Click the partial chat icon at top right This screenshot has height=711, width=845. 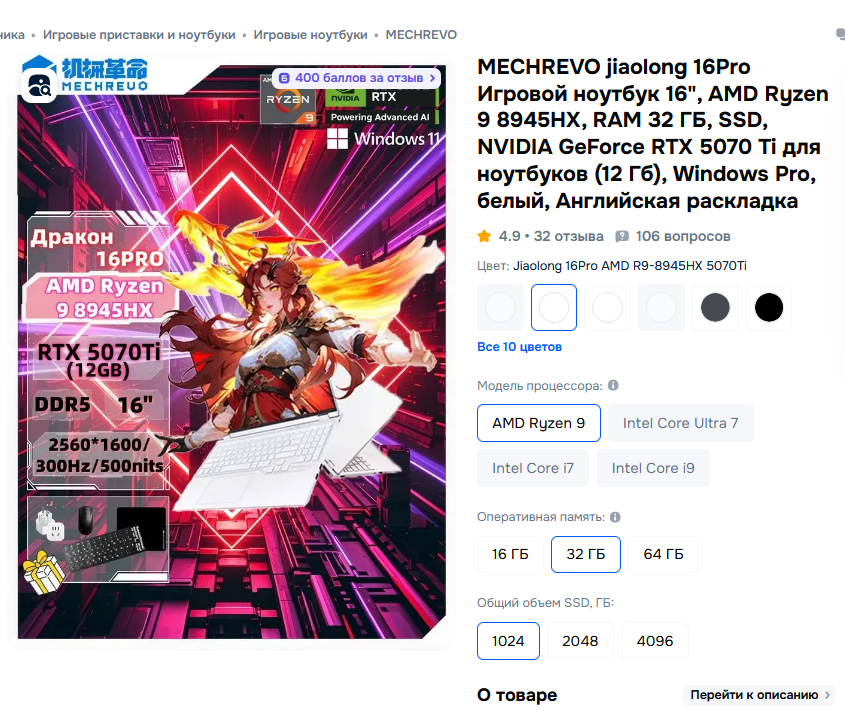point(840,34)
